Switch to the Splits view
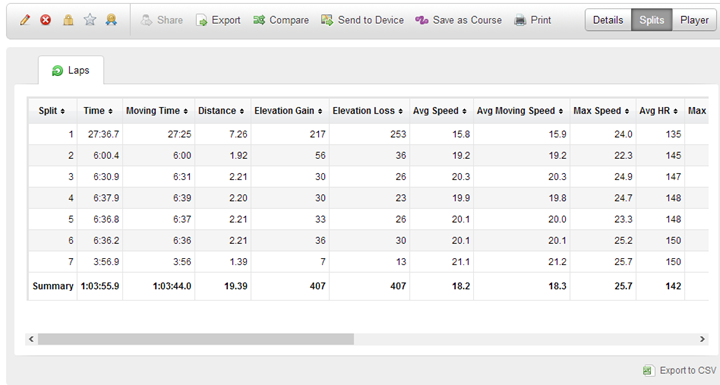Image resolution: width=720 pixels, height=385 pixels. 652,20
